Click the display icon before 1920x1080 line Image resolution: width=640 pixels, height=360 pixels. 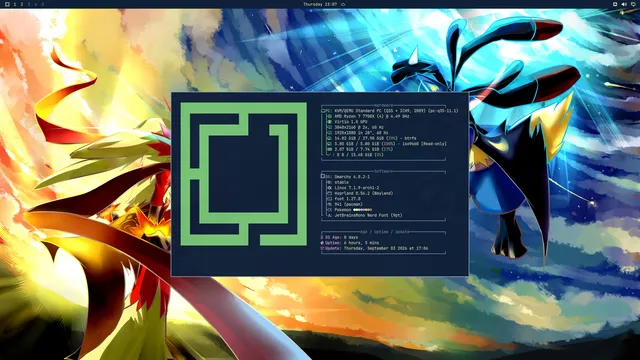[x=329, y=133]
